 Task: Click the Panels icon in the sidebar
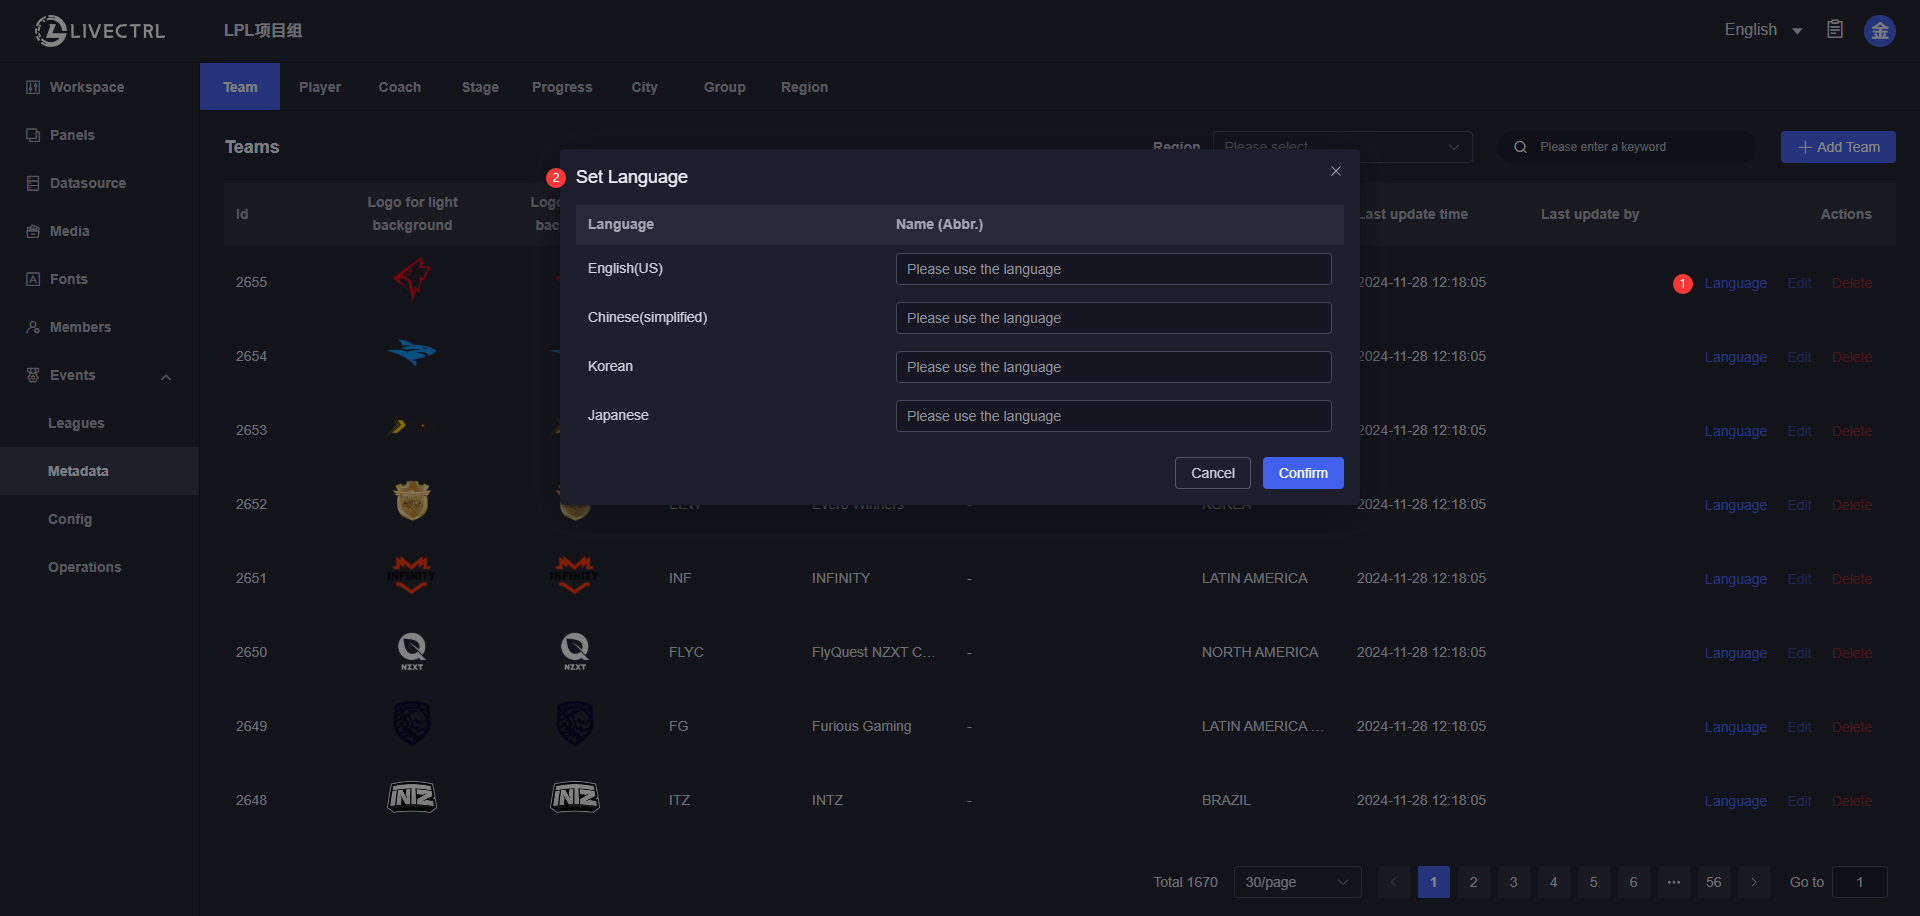33,135
